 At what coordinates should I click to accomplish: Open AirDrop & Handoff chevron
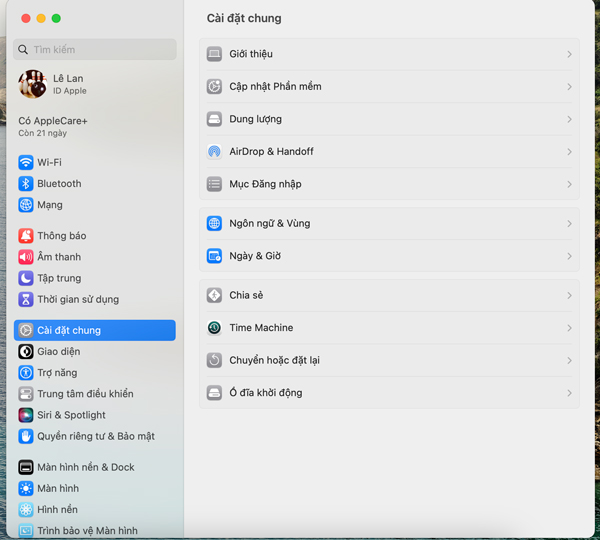pos(569,152)
